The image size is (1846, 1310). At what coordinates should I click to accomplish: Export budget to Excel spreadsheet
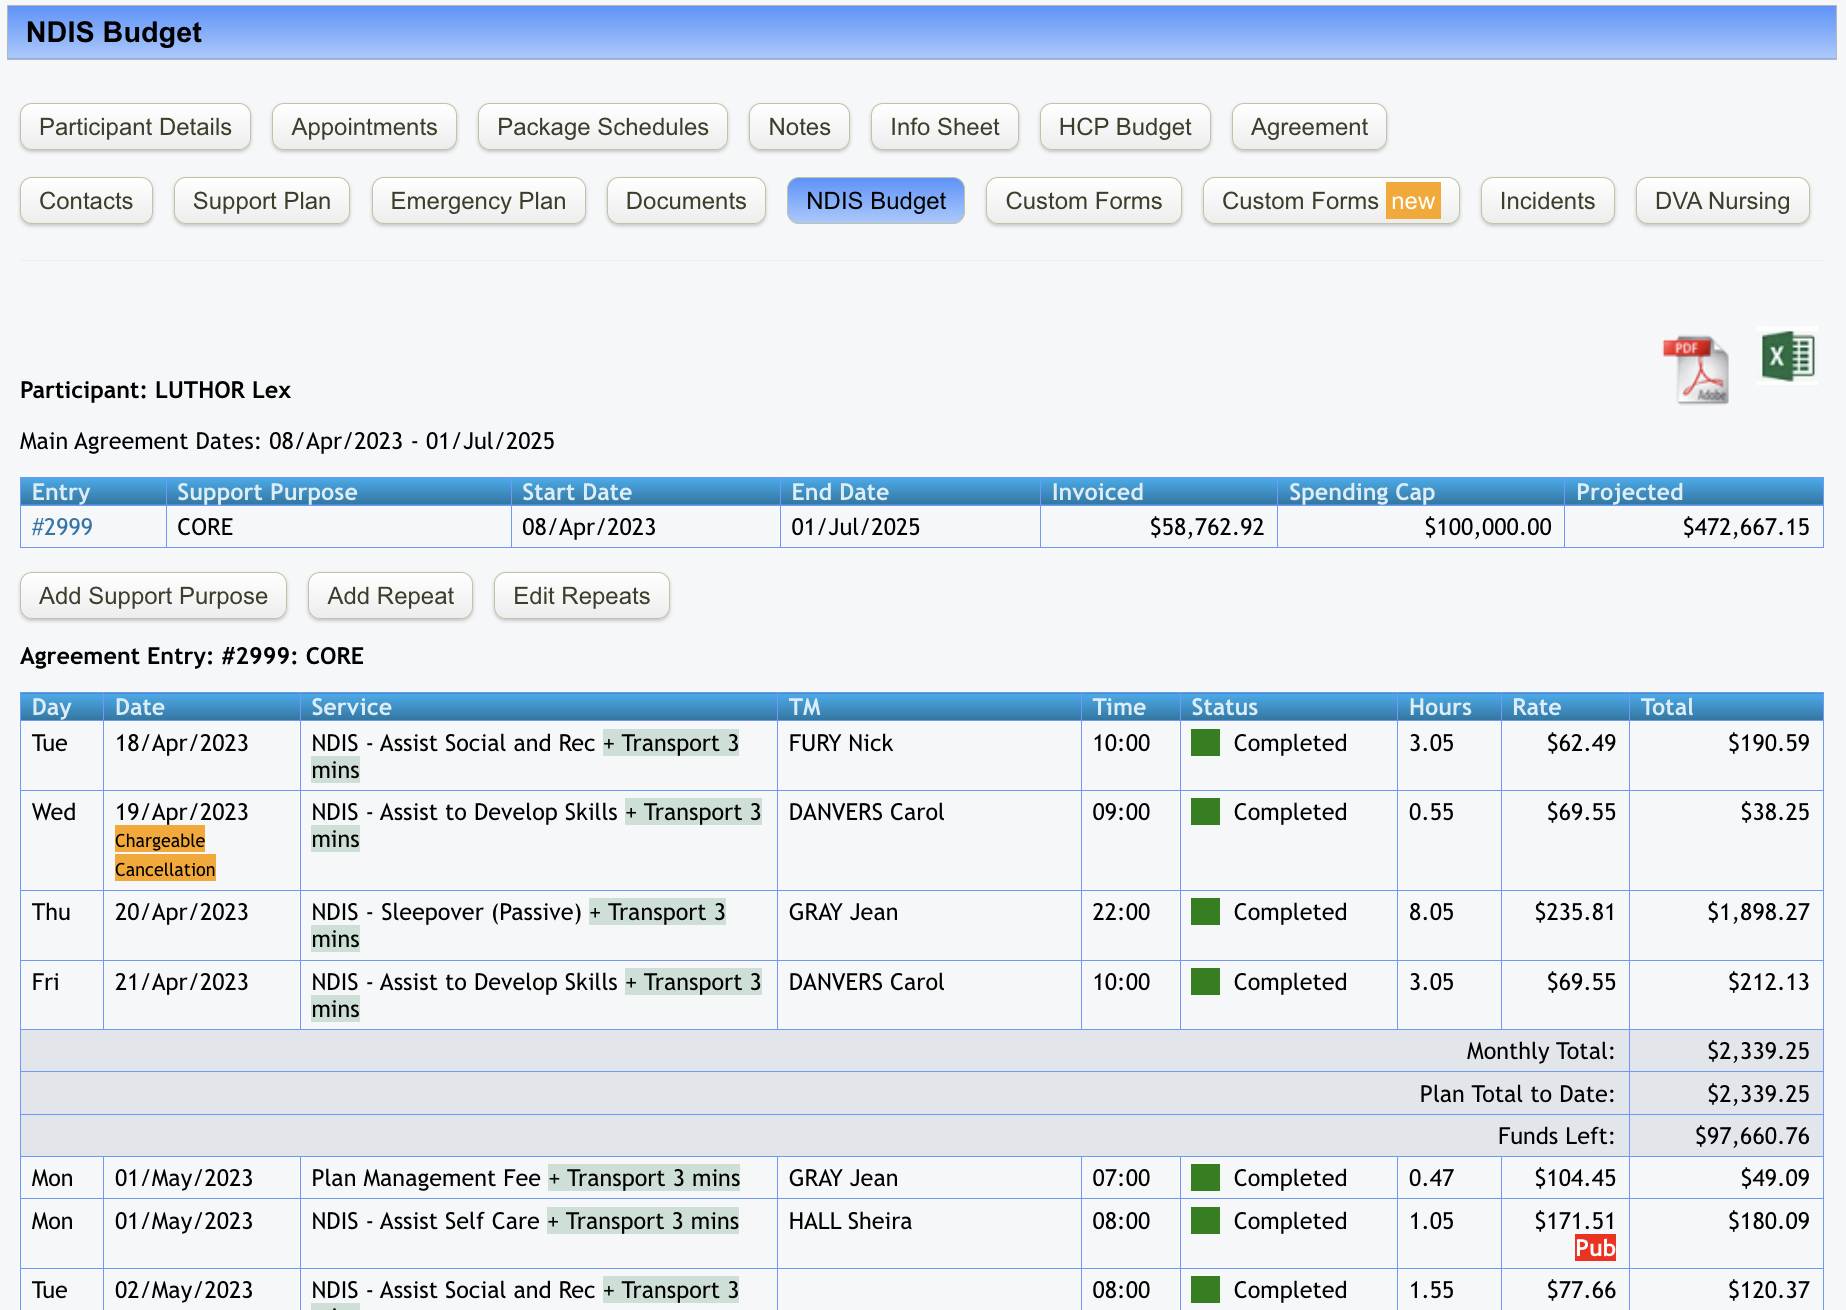coord(1788,356)
